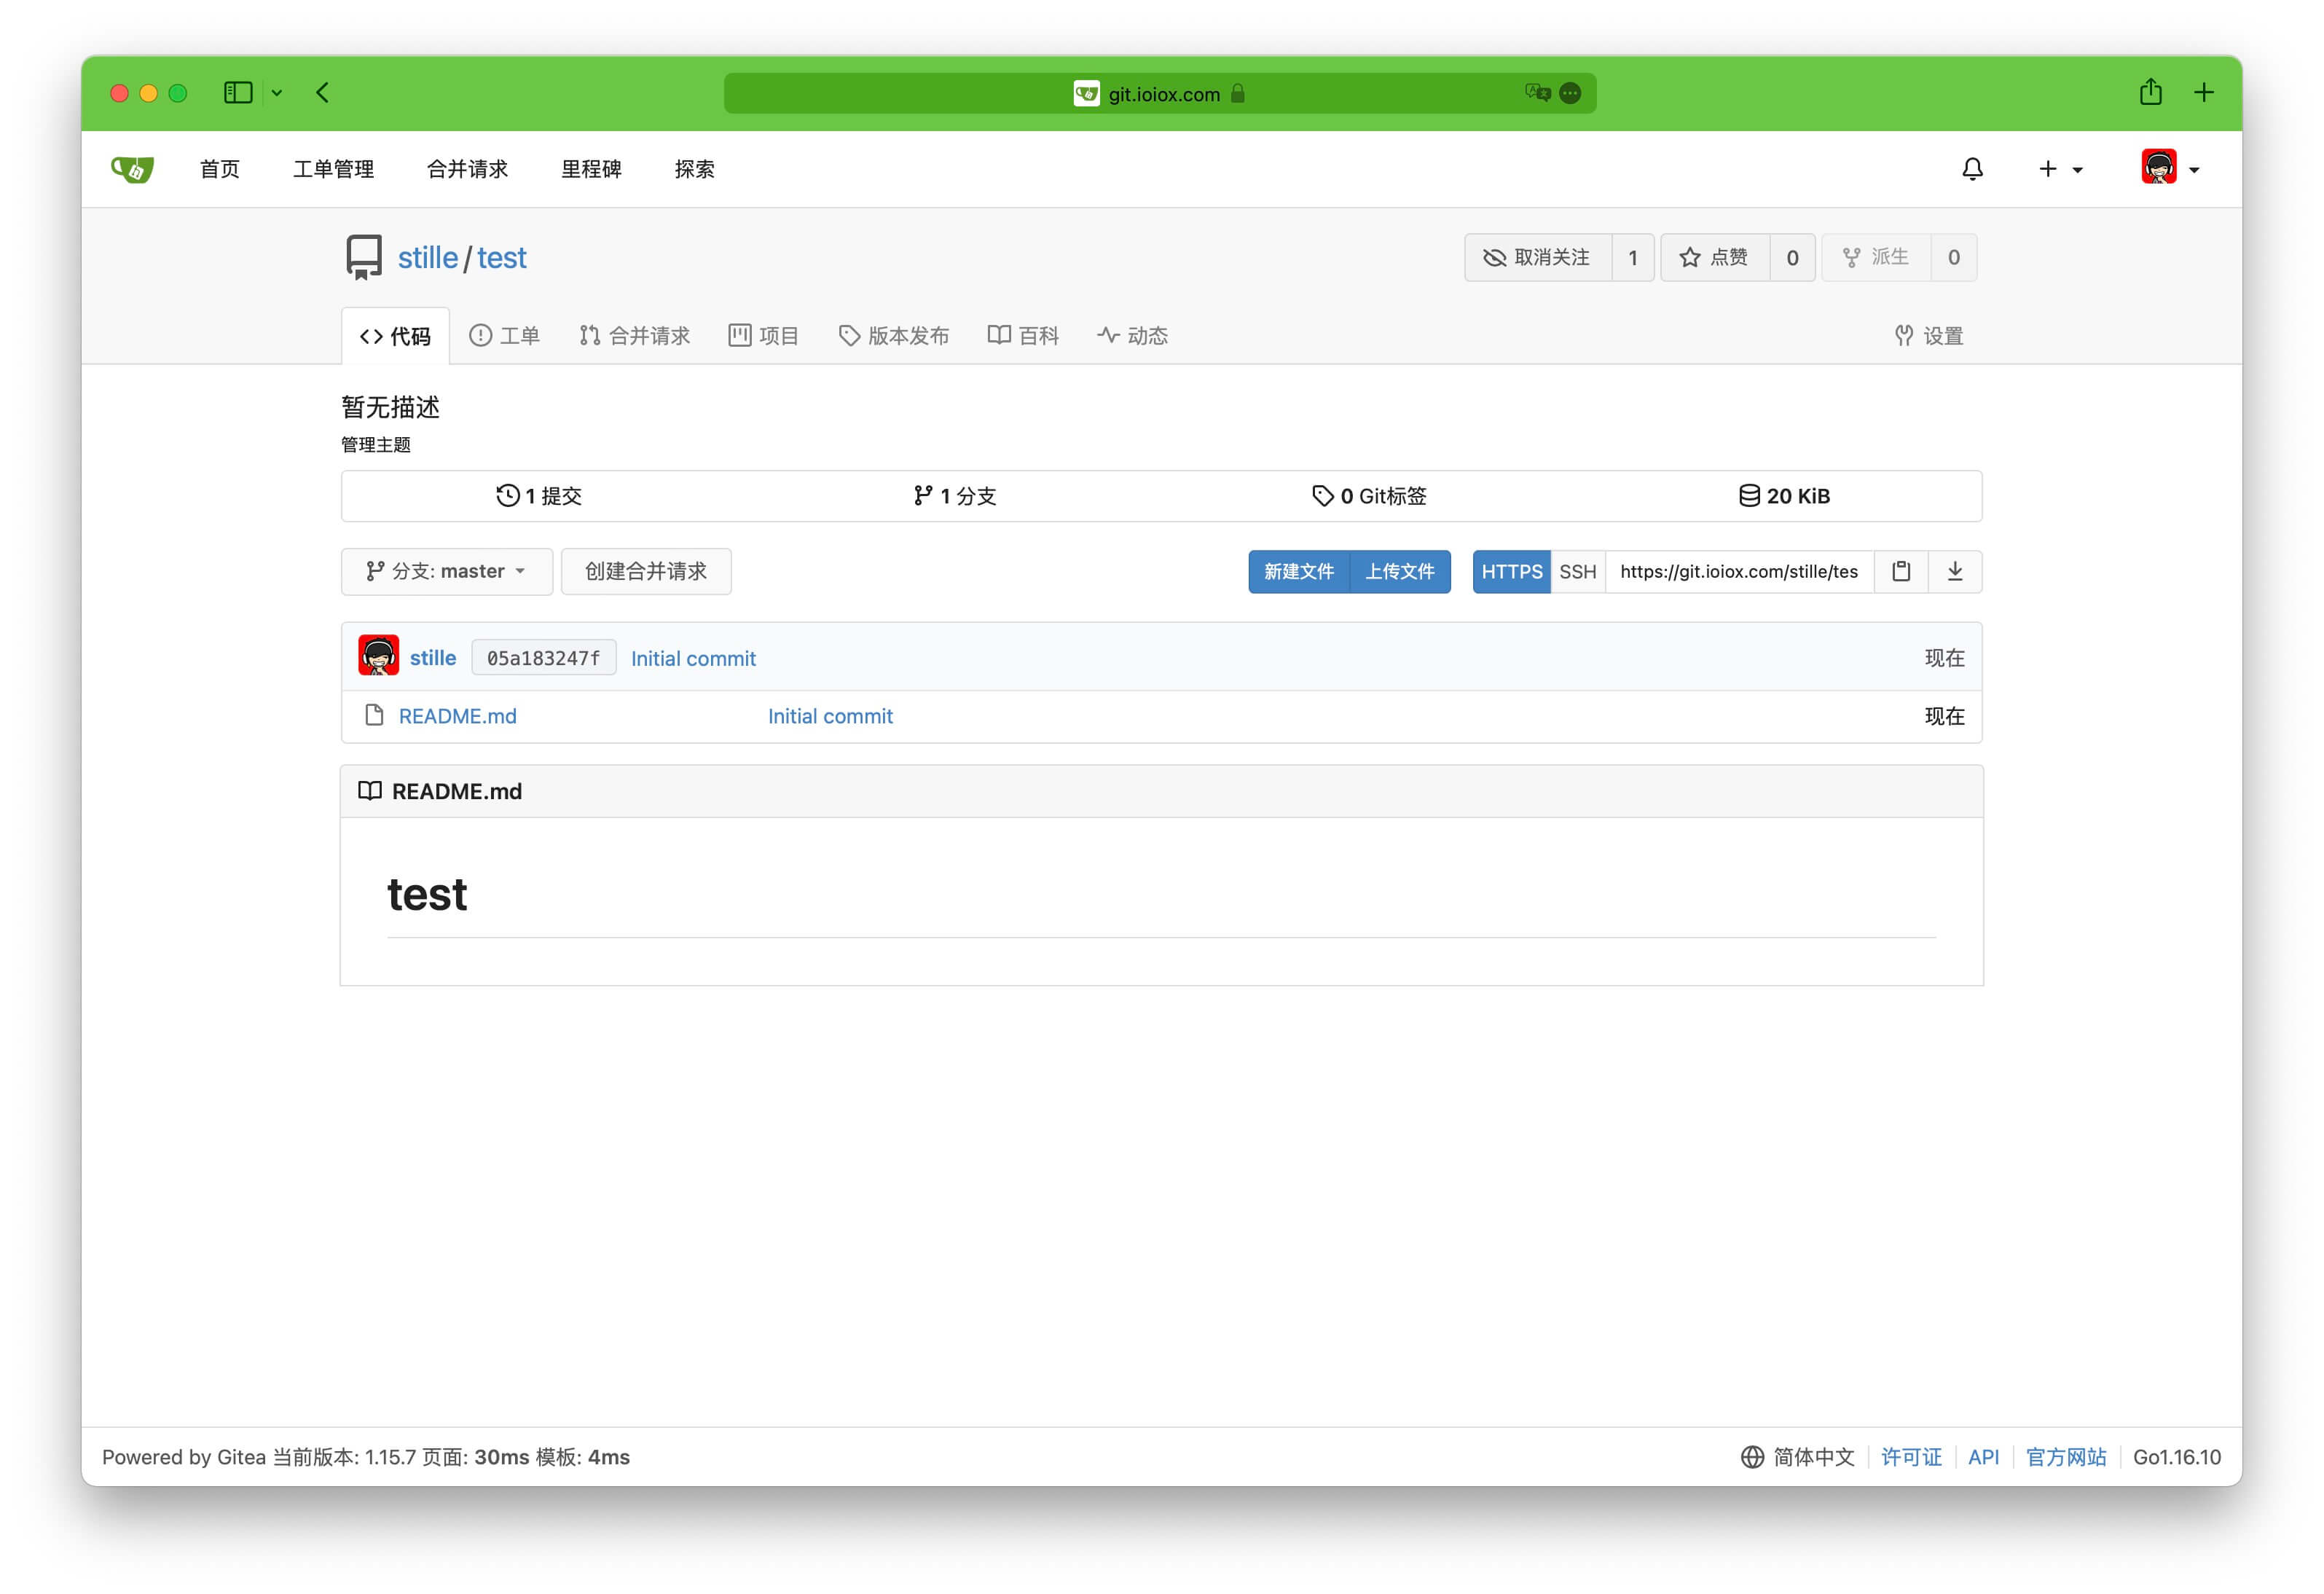Click the download repository icon

(1954, 571)
